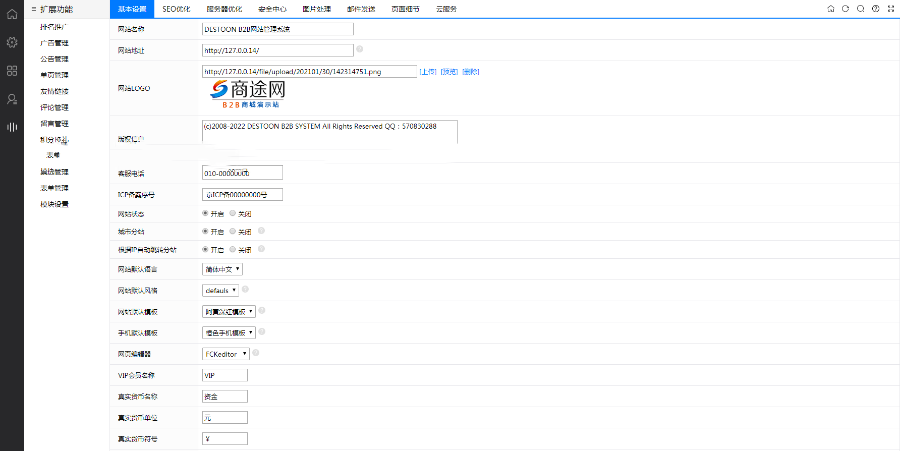Open the 网站默认风格 dropdown showing default
This screenshot has width=900, height=451.
pyautogui.click(x=220, y=290)
